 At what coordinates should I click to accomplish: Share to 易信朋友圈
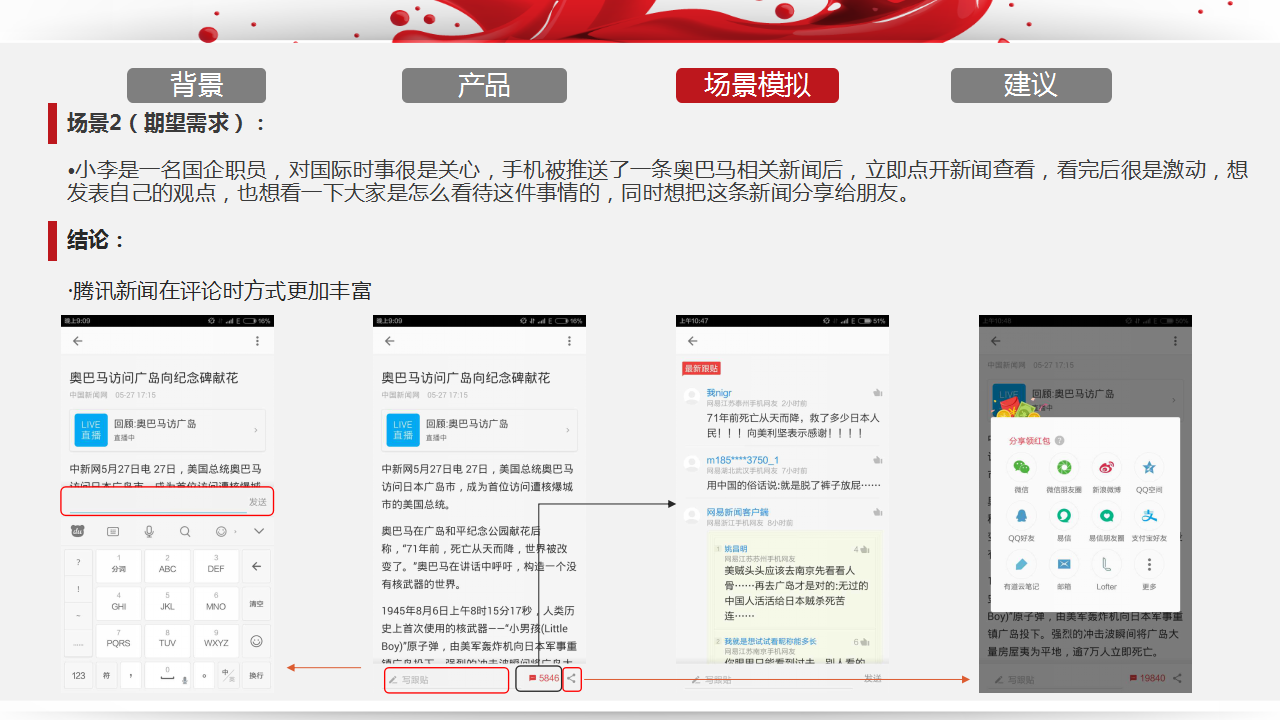(1106, 515)
